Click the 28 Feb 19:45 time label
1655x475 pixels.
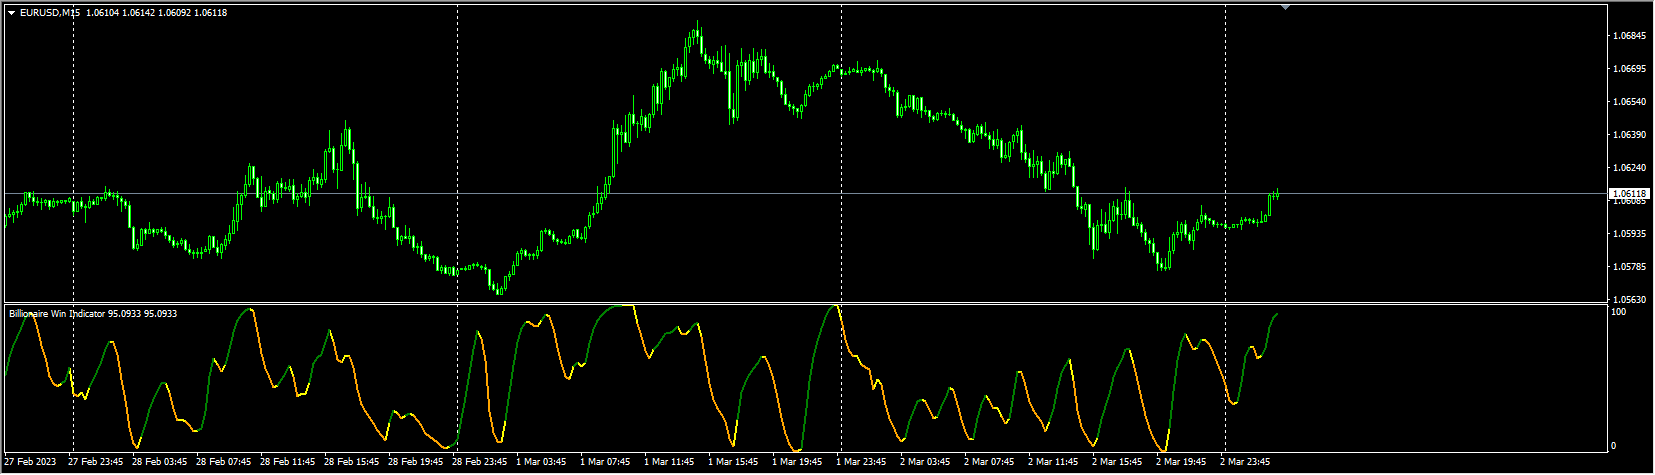416,462
